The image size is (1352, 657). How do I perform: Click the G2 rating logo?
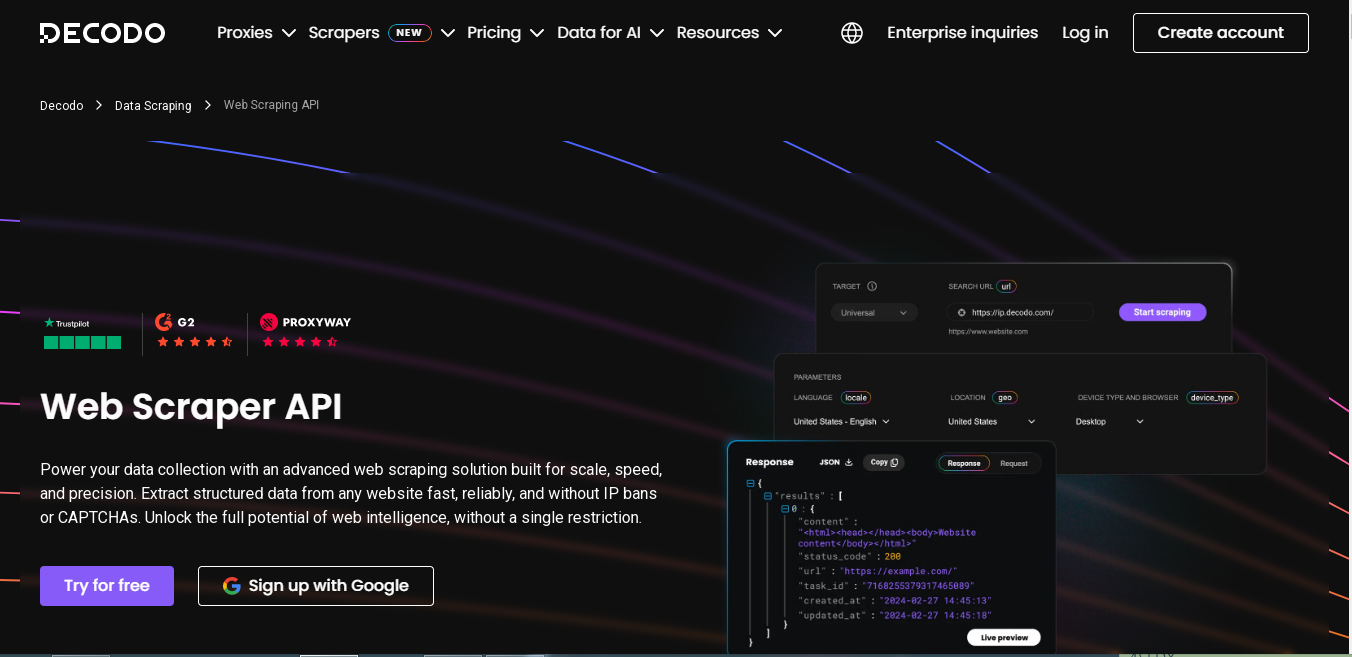(x=176, y=322)
